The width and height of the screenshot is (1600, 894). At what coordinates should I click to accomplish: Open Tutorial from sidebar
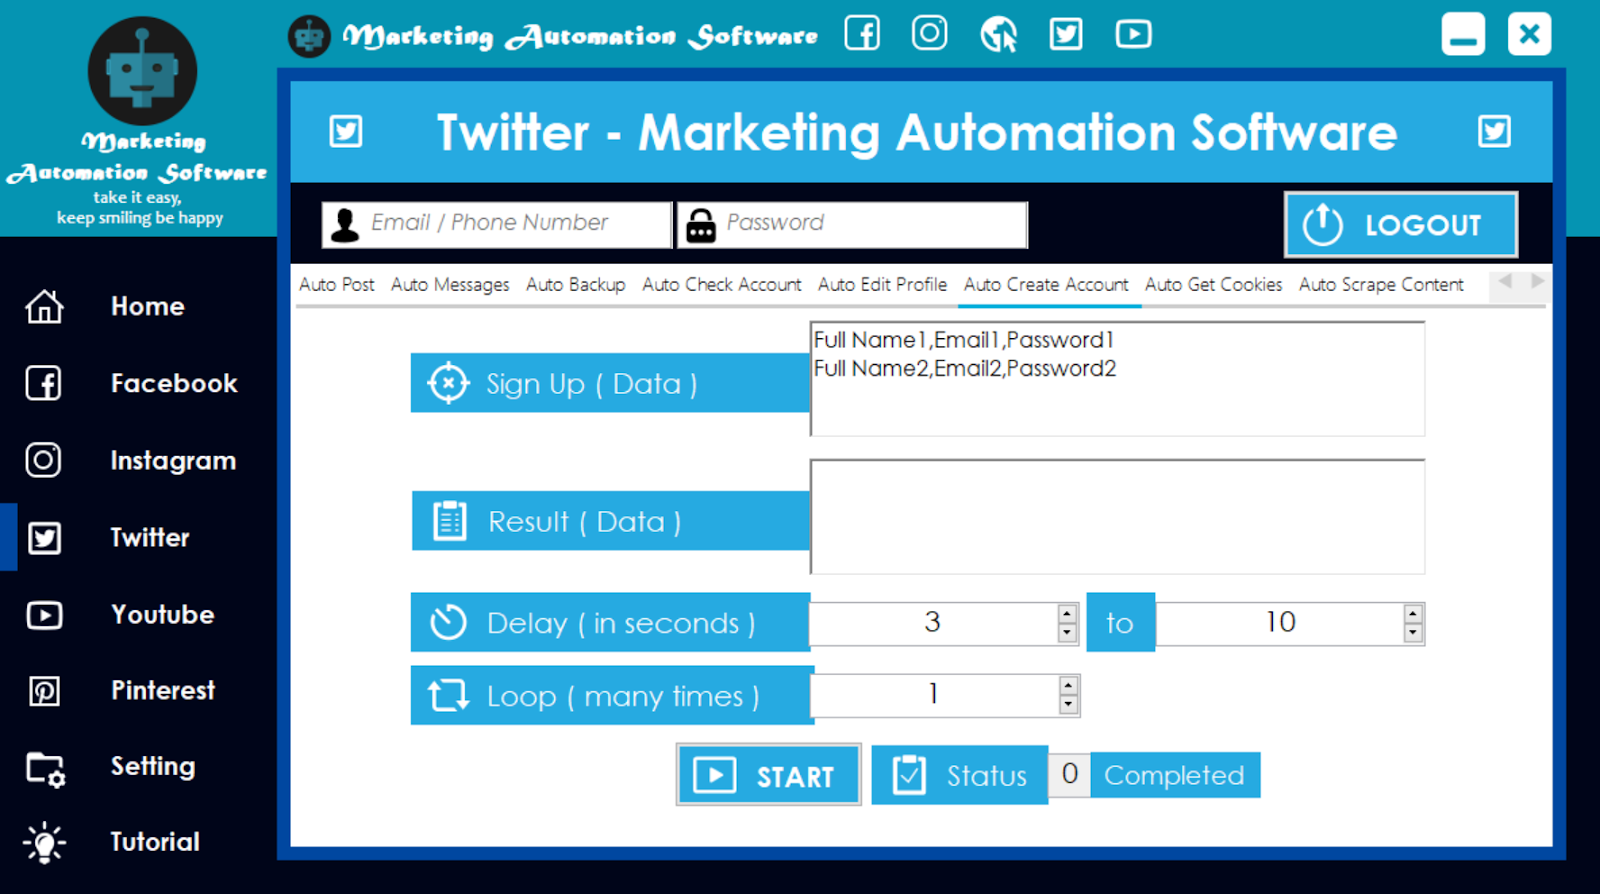click(x=155, y=842)
